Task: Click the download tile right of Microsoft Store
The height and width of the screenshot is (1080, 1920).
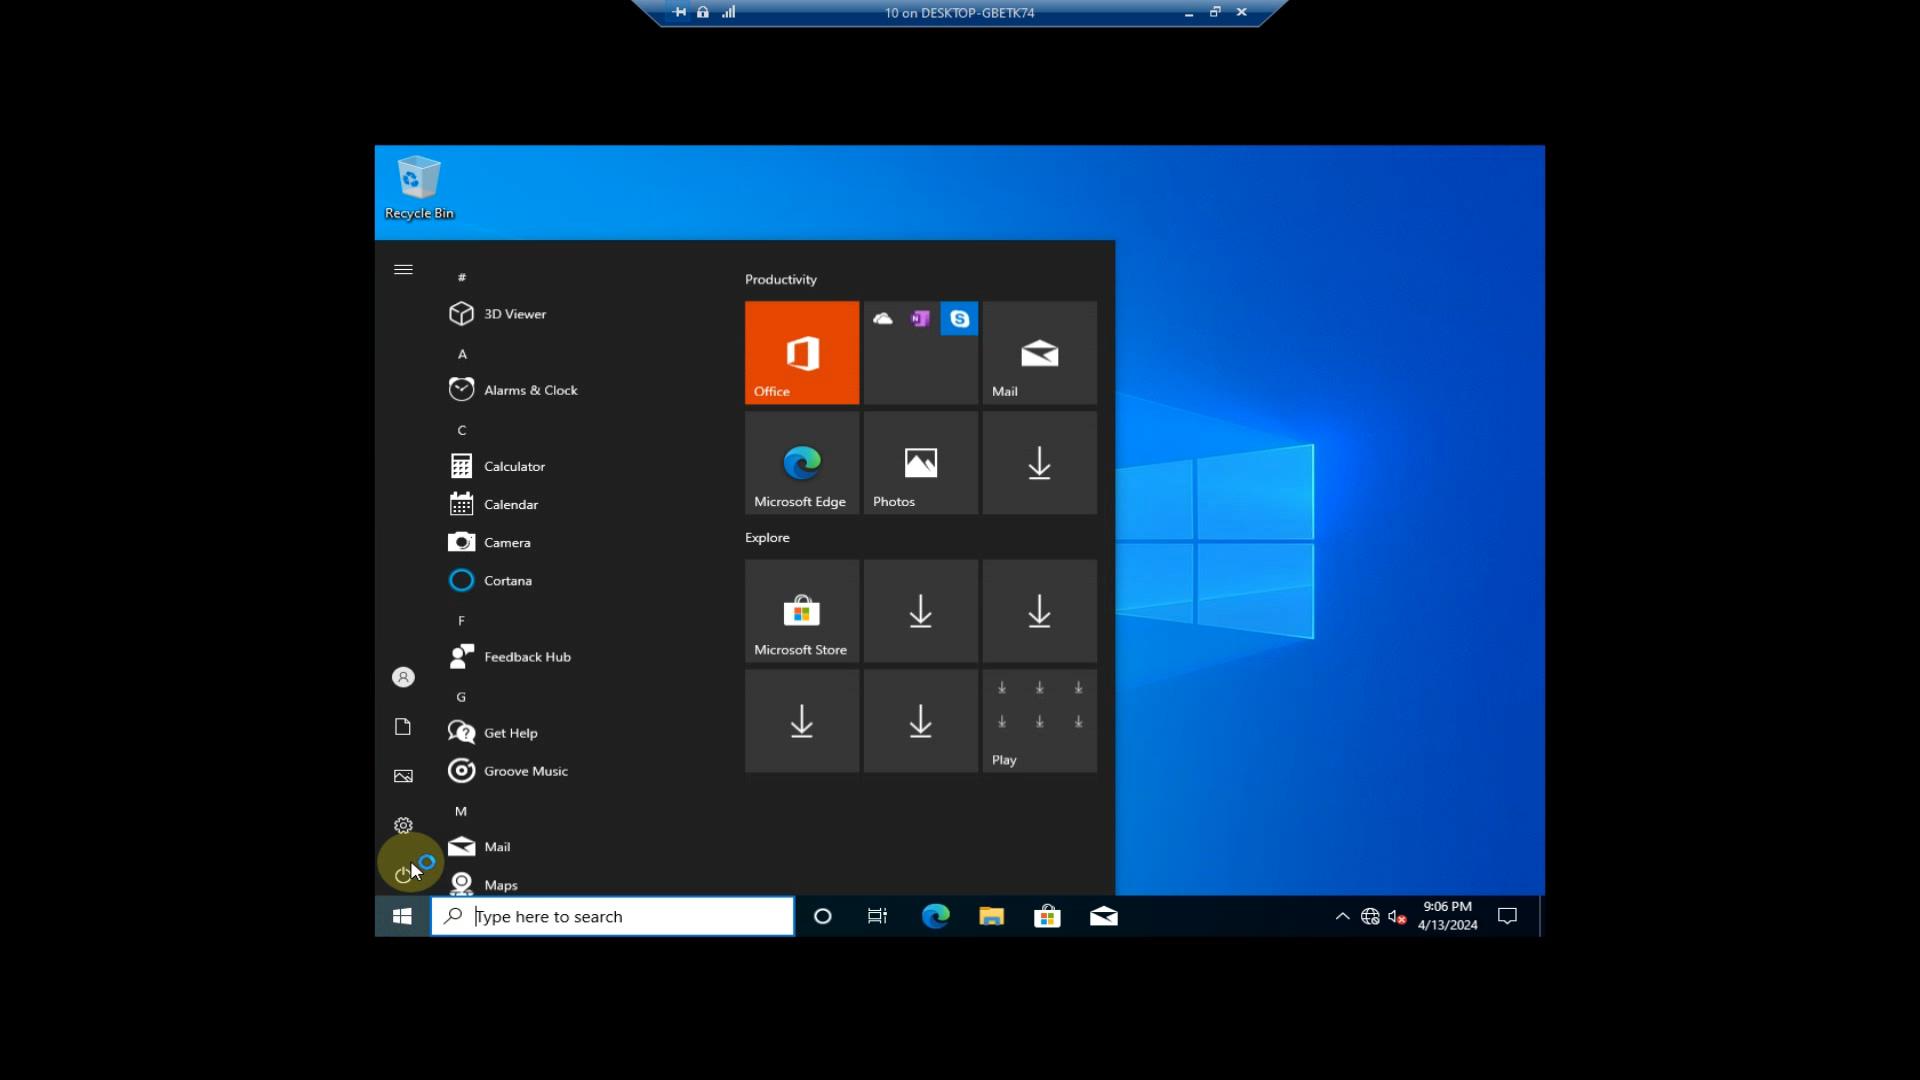Action: (x=921, y=611)
